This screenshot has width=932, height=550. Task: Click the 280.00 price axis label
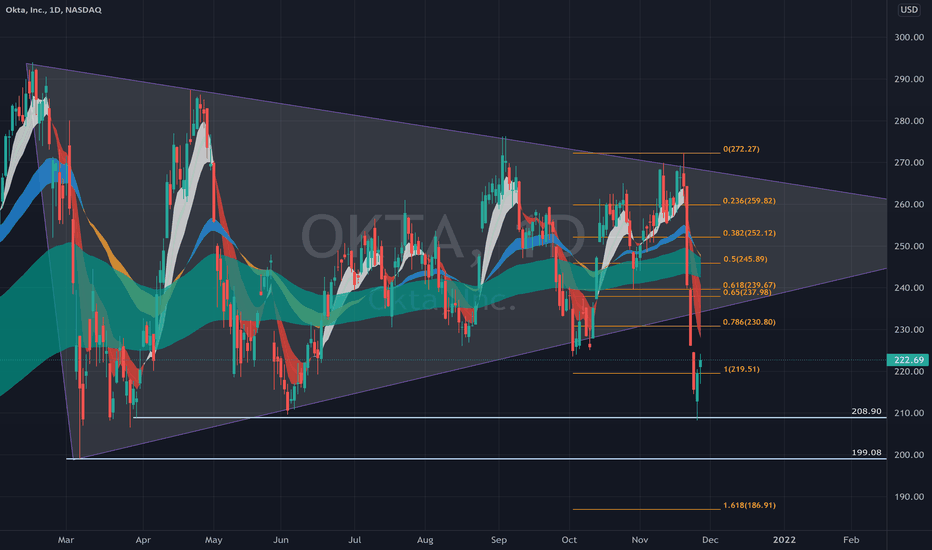click(x=909, y=121)
